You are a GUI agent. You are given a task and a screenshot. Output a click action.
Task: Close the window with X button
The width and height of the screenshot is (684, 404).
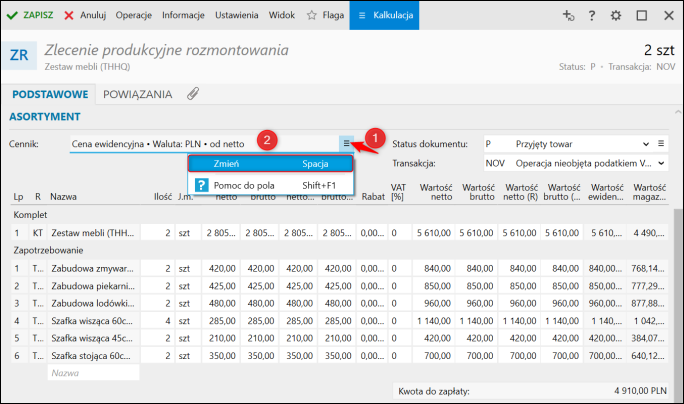click(669, 16)
